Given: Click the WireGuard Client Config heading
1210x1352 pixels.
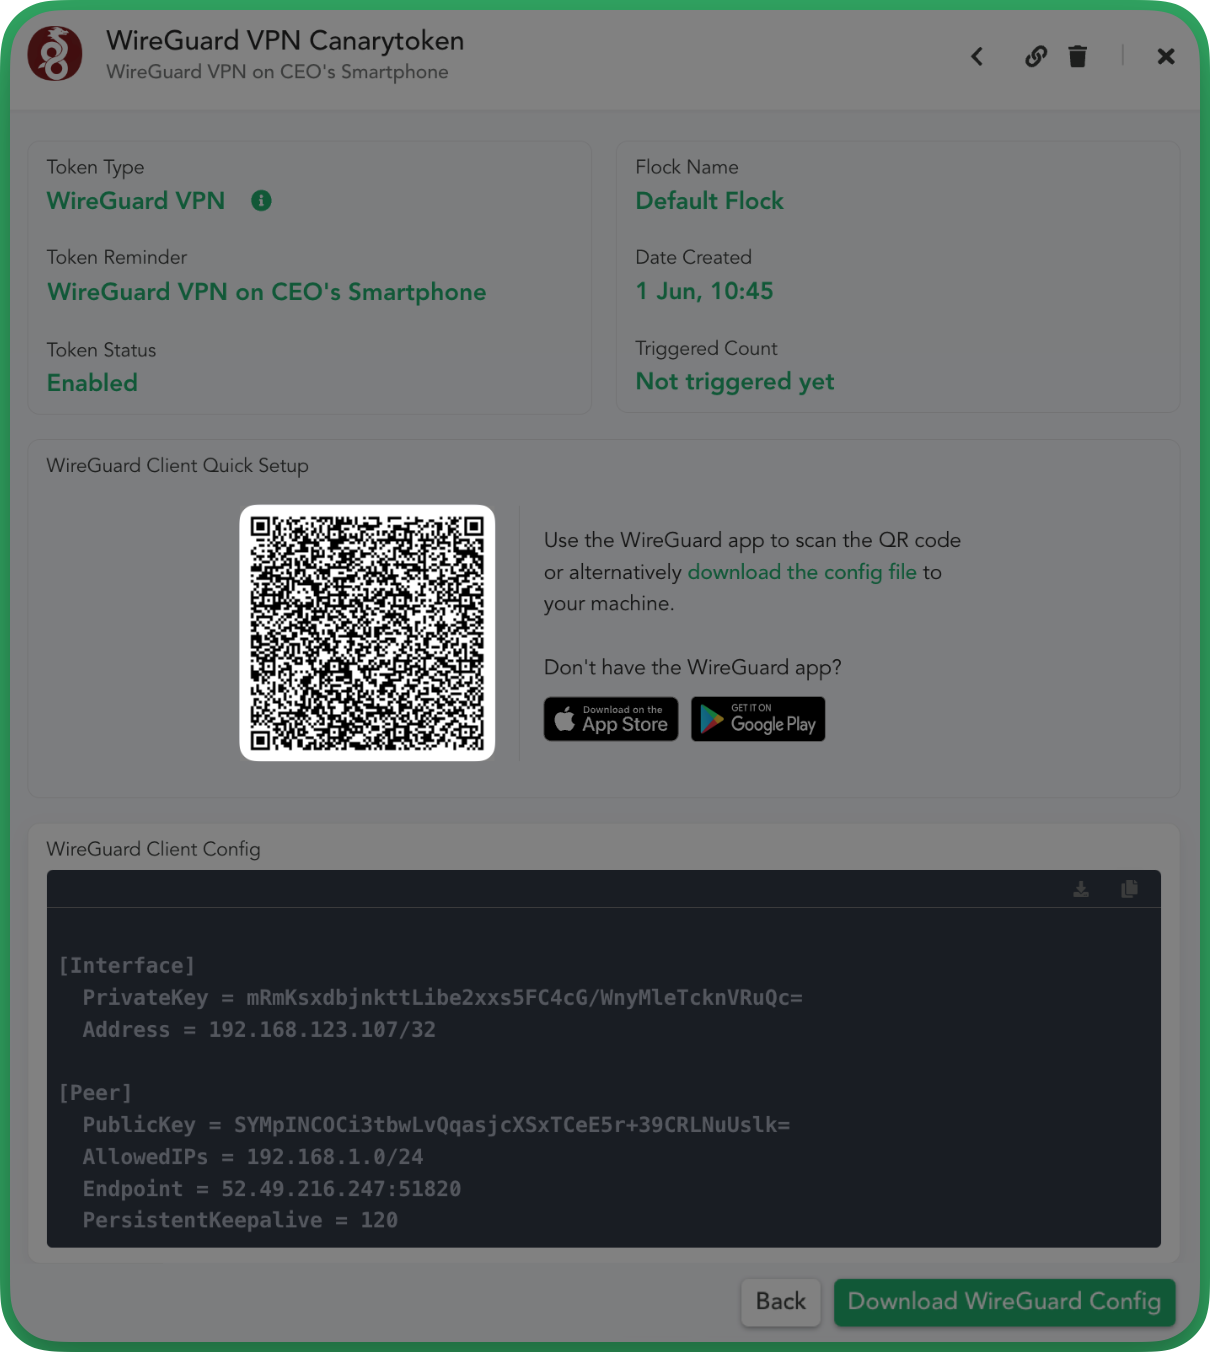Looking at the screenshot, I should tap(154, 850).
